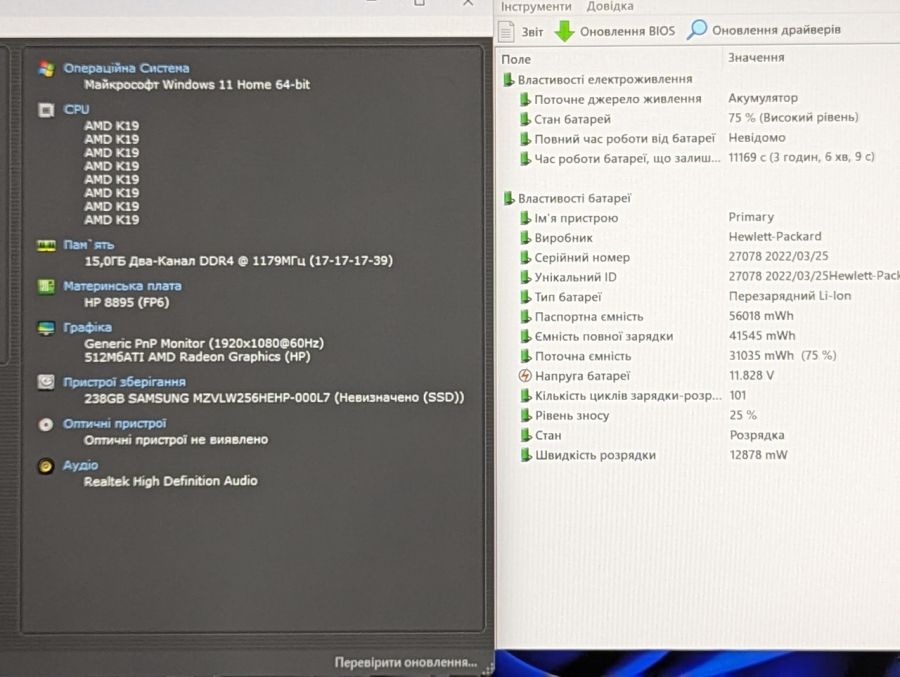900x677 pixels.
Task: Click the Напруга батареї lightning icon
Action: click(x=525, y=376)
